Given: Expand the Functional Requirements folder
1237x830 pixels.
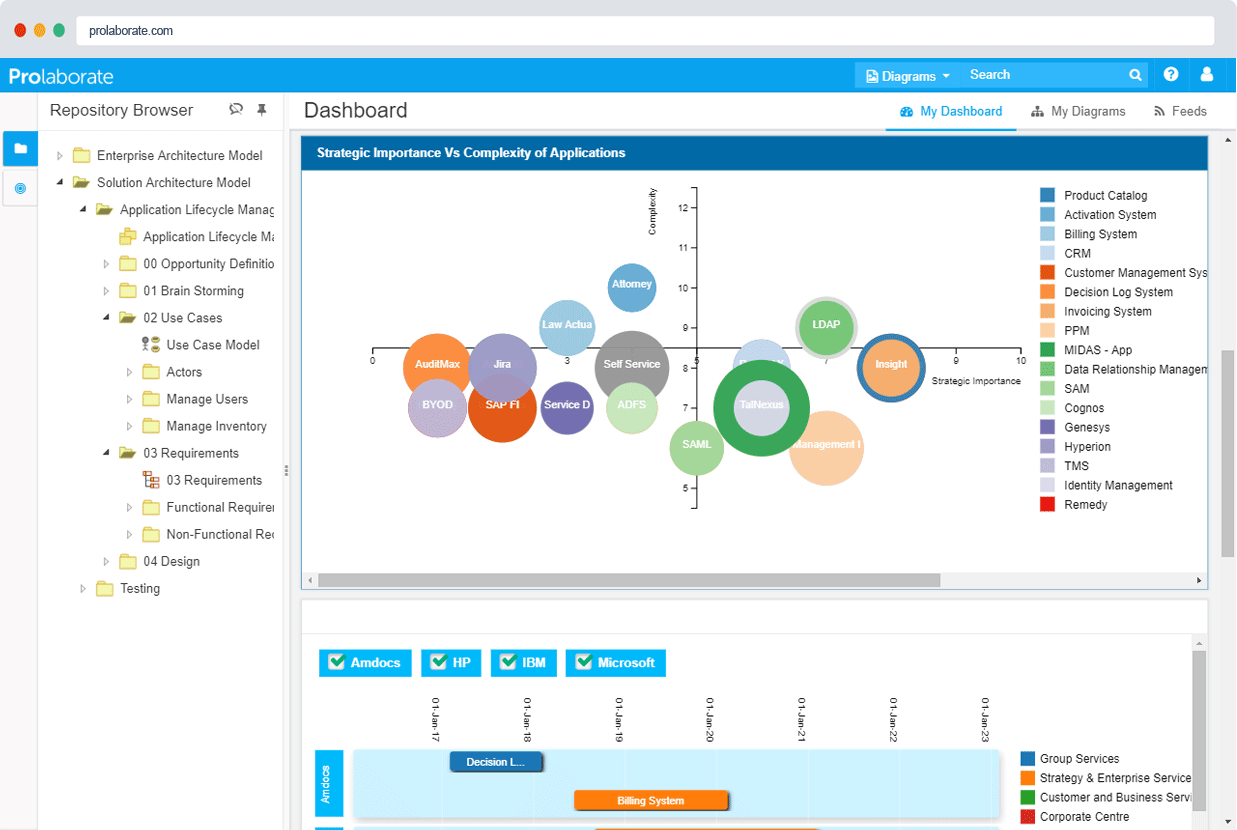Looking at the screenshot, I should [129, 507].
